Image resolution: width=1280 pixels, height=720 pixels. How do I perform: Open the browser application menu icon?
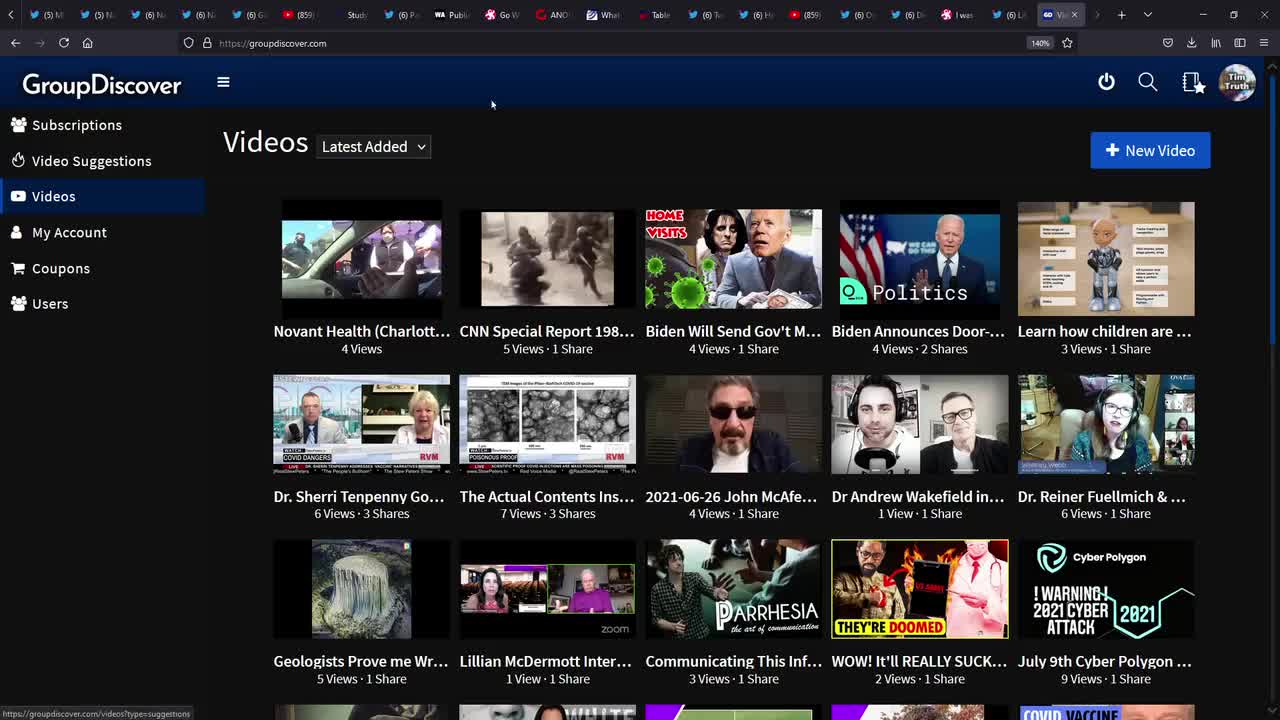(1264, 43)
